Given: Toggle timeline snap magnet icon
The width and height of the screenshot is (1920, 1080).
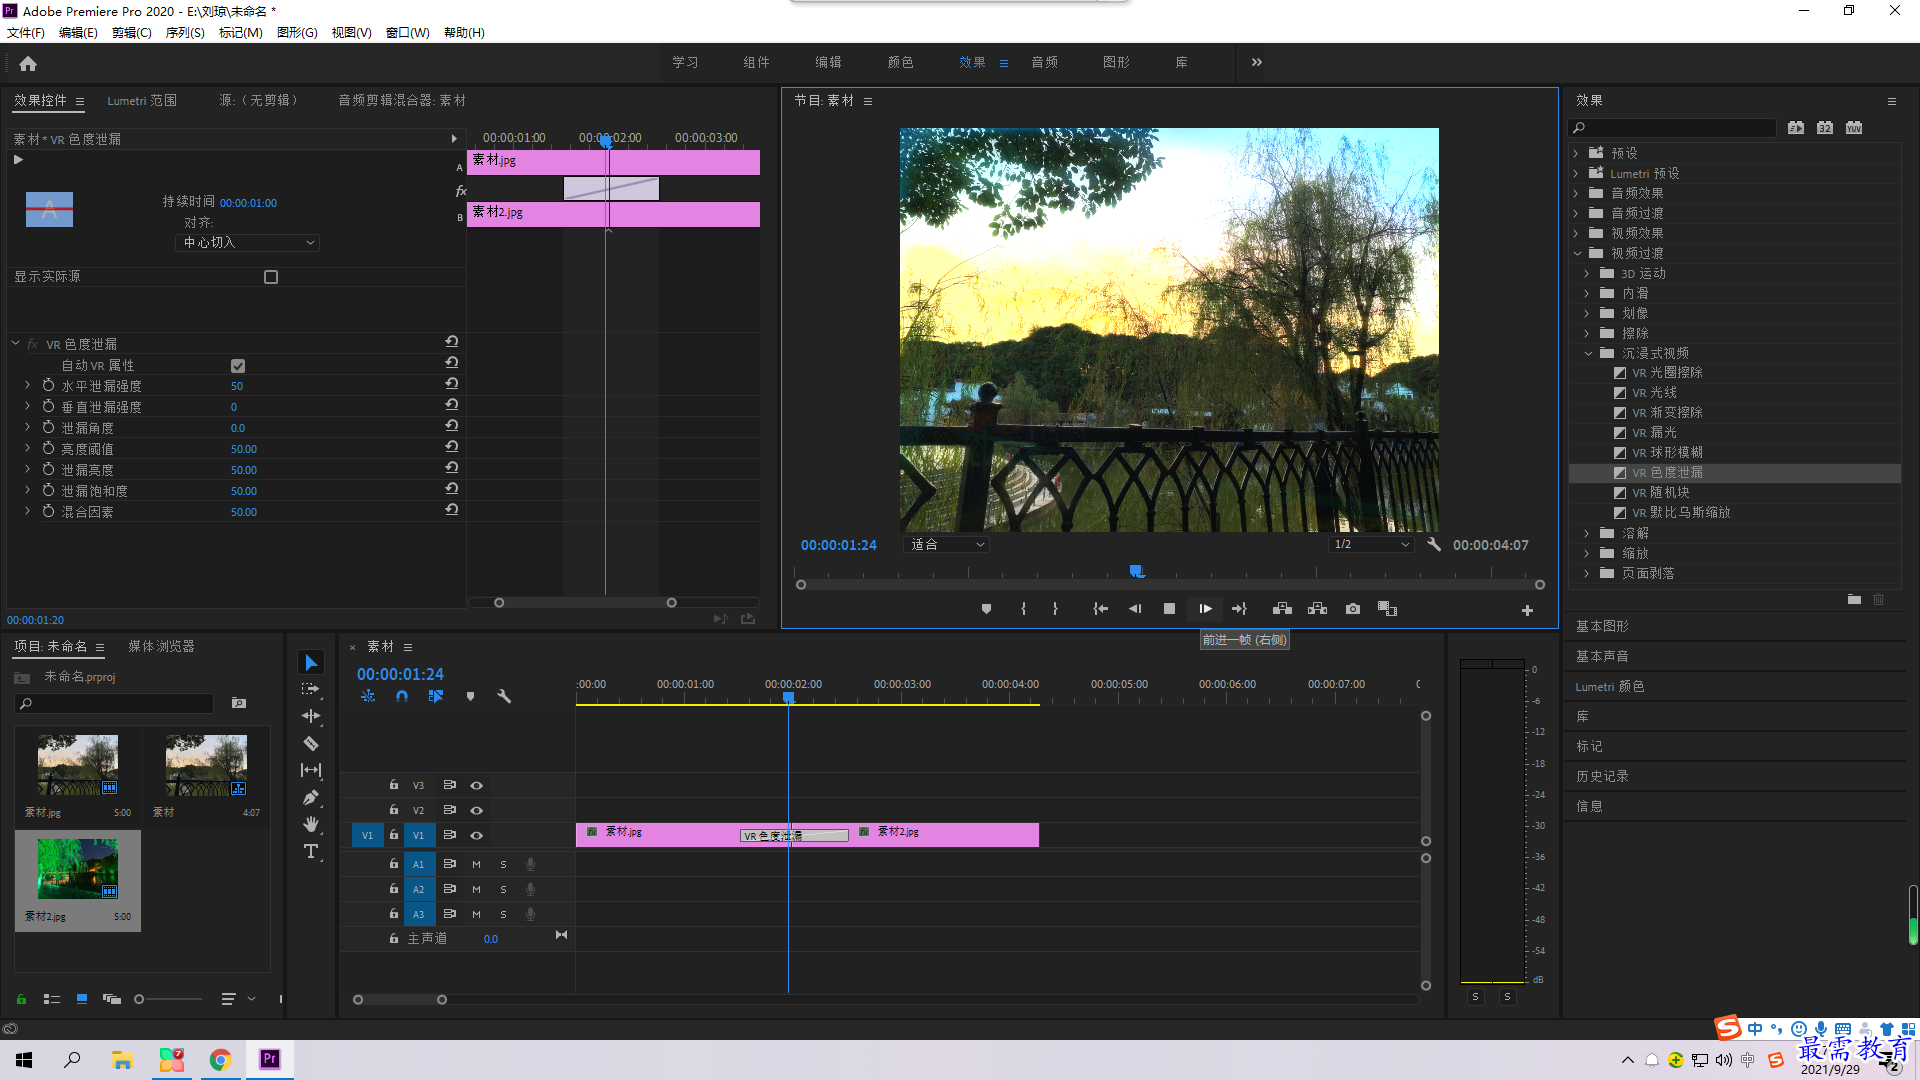Looking at the screenshot, I should coord(402,696).
